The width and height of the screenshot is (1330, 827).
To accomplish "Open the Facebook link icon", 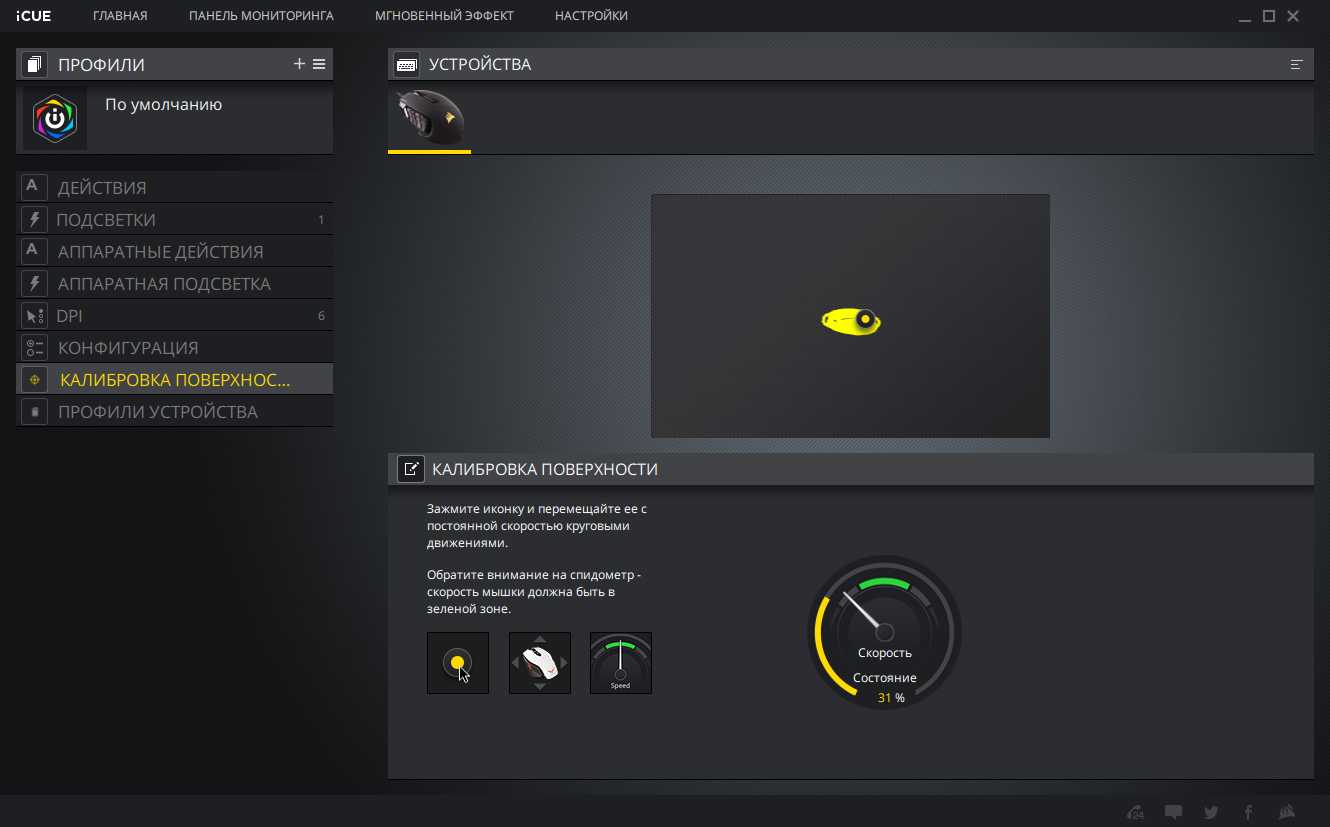I will (1248, 812).
